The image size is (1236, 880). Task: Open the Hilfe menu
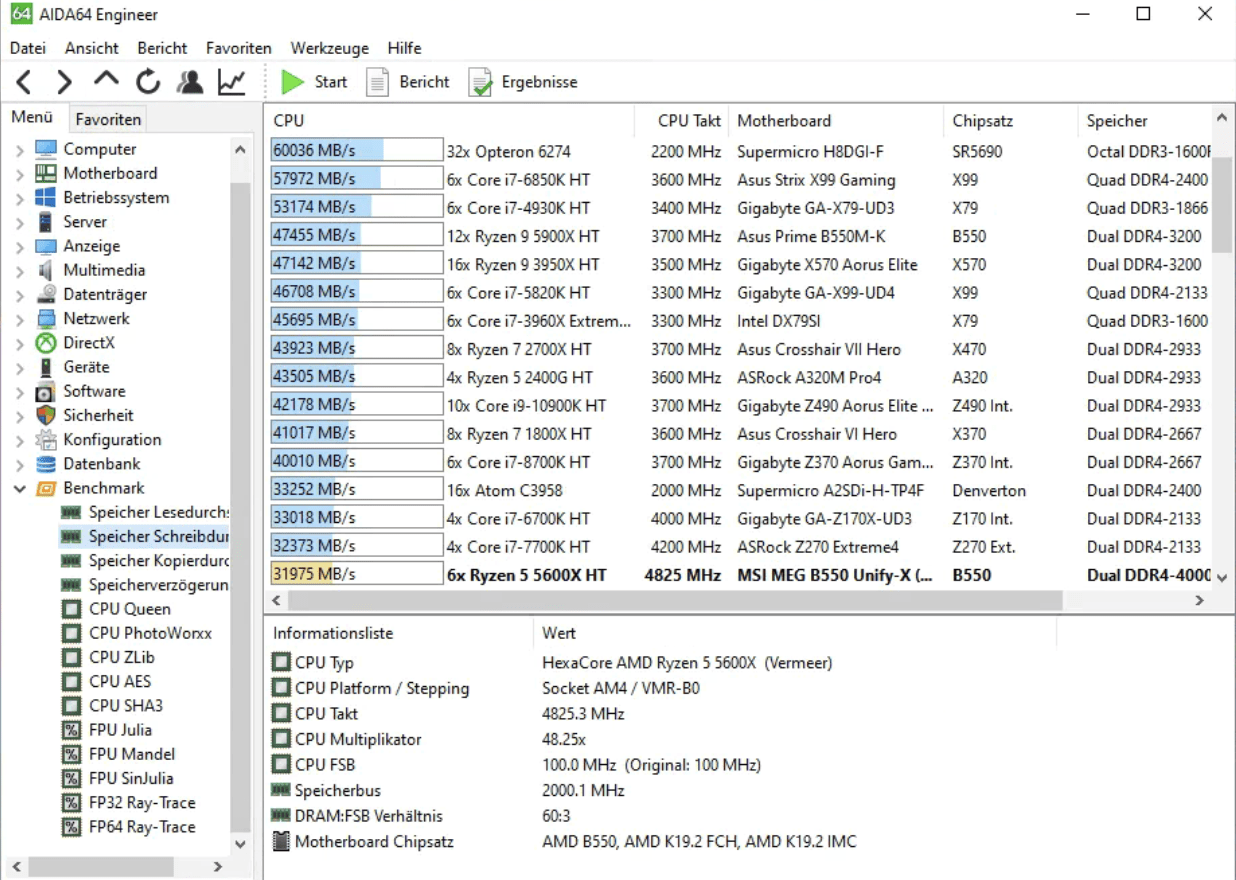404,48
